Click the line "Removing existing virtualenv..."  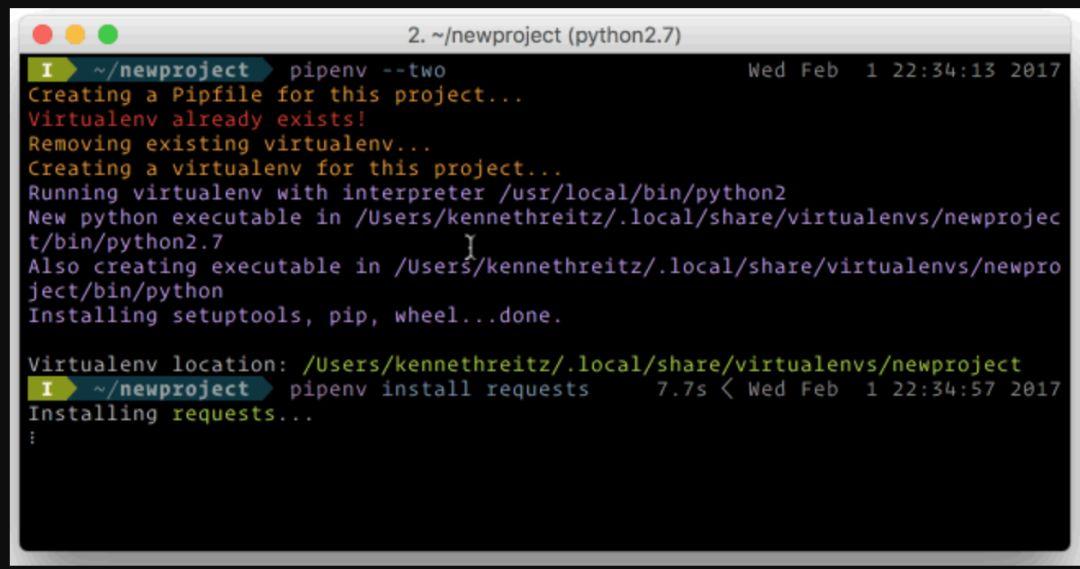(229, 144)
